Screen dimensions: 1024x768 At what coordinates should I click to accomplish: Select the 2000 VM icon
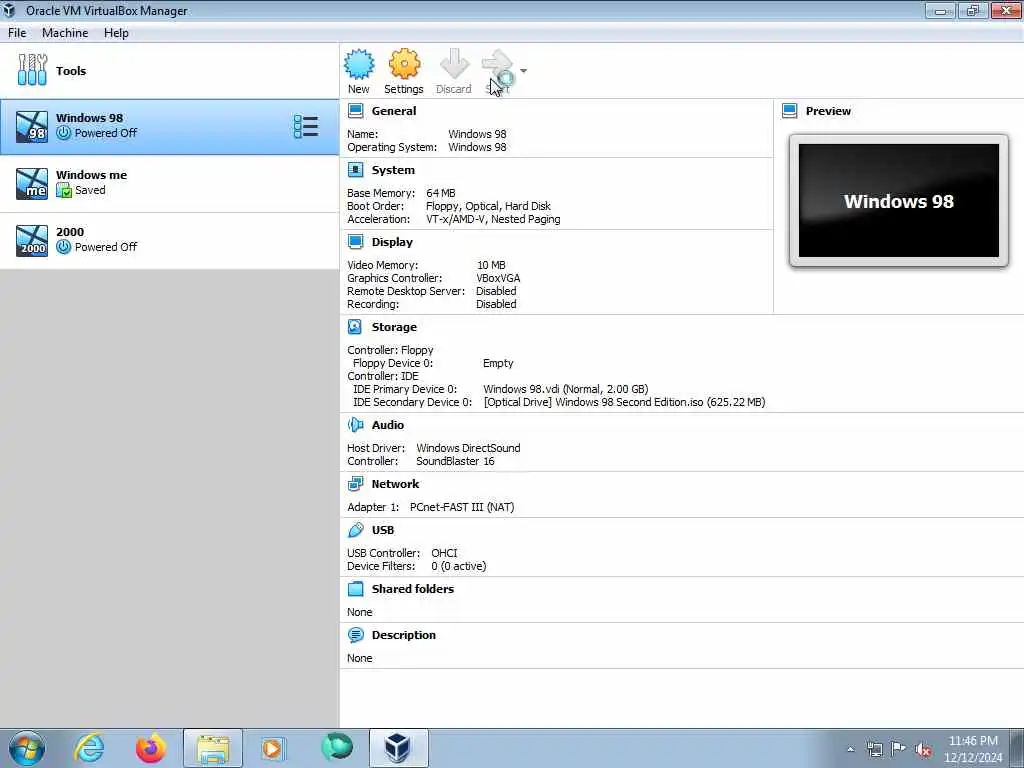pyautogui.click(x=32, y=240)
